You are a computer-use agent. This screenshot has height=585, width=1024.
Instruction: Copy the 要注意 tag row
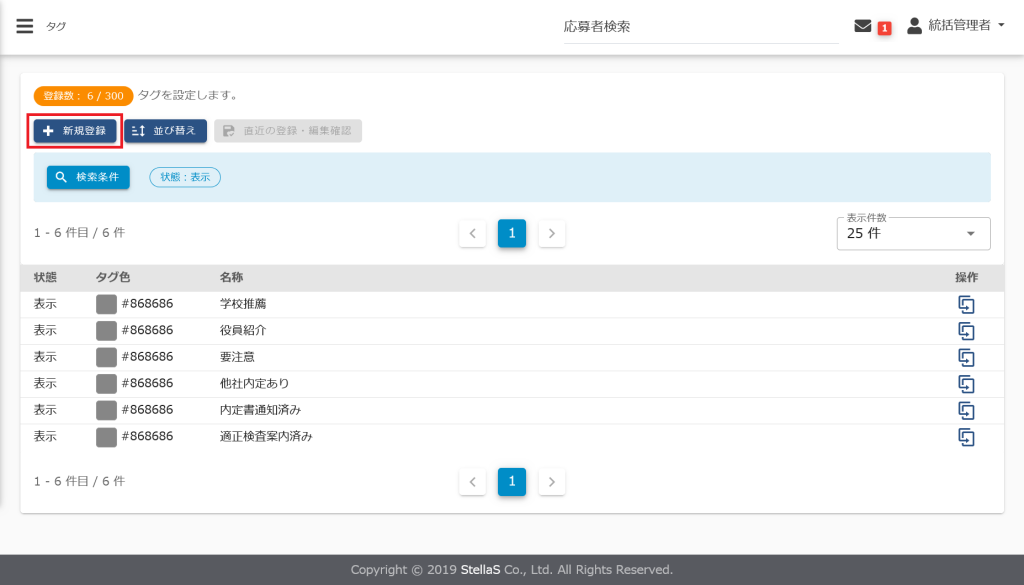click(x=966, y=357)
